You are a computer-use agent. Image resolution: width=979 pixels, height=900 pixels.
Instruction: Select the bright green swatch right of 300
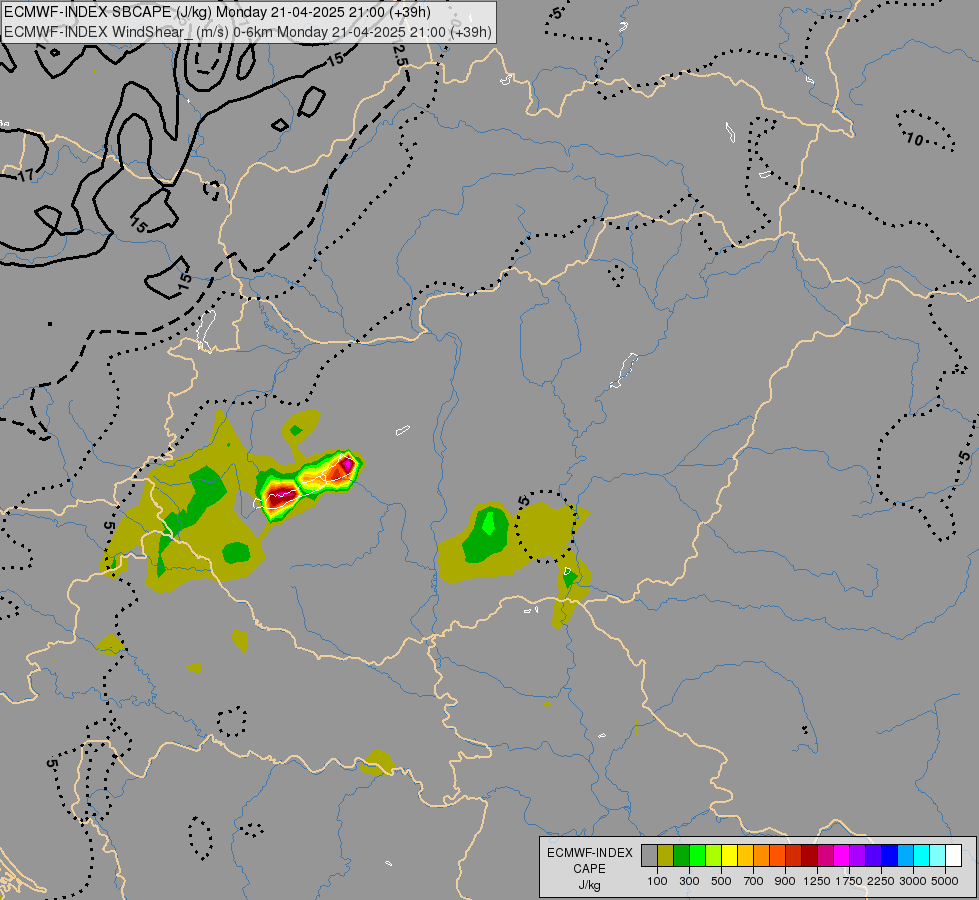pyautogui.click(x=697, y=855)
